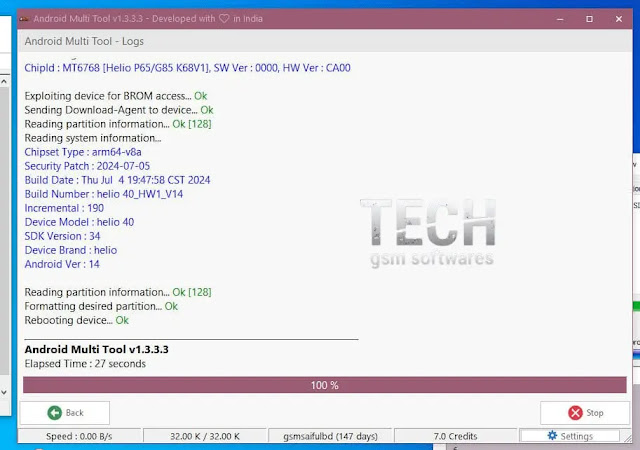Click scroll down arrow in left window
Viewport: 640px width, 450px height.
[x=4, y=392]
